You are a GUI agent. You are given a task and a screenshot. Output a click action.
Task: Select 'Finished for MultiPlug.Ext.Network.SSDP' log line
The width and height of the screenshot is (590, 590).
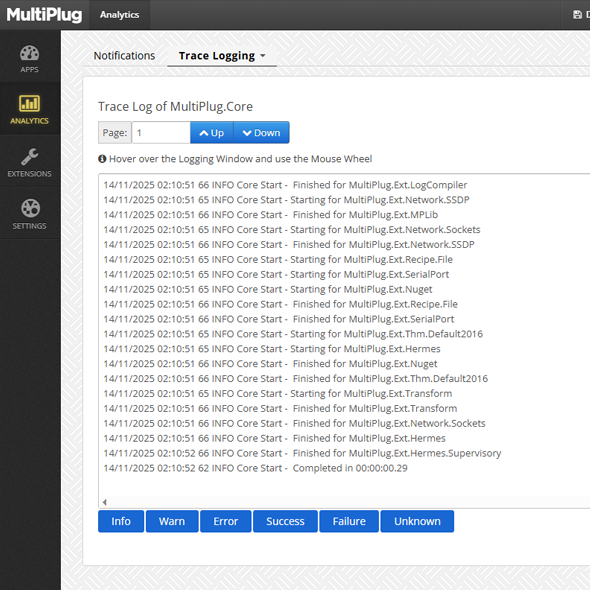pos(289,244)
